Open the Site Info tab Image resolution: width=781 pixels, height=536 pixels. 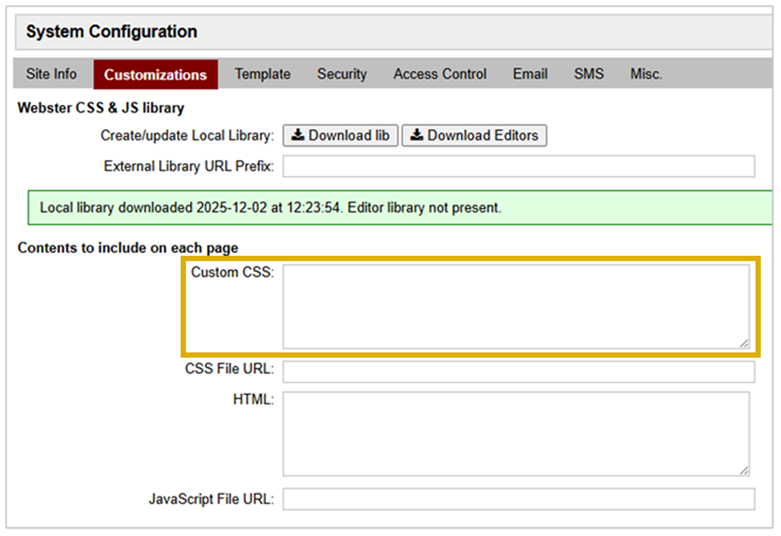tap(51, 74)
